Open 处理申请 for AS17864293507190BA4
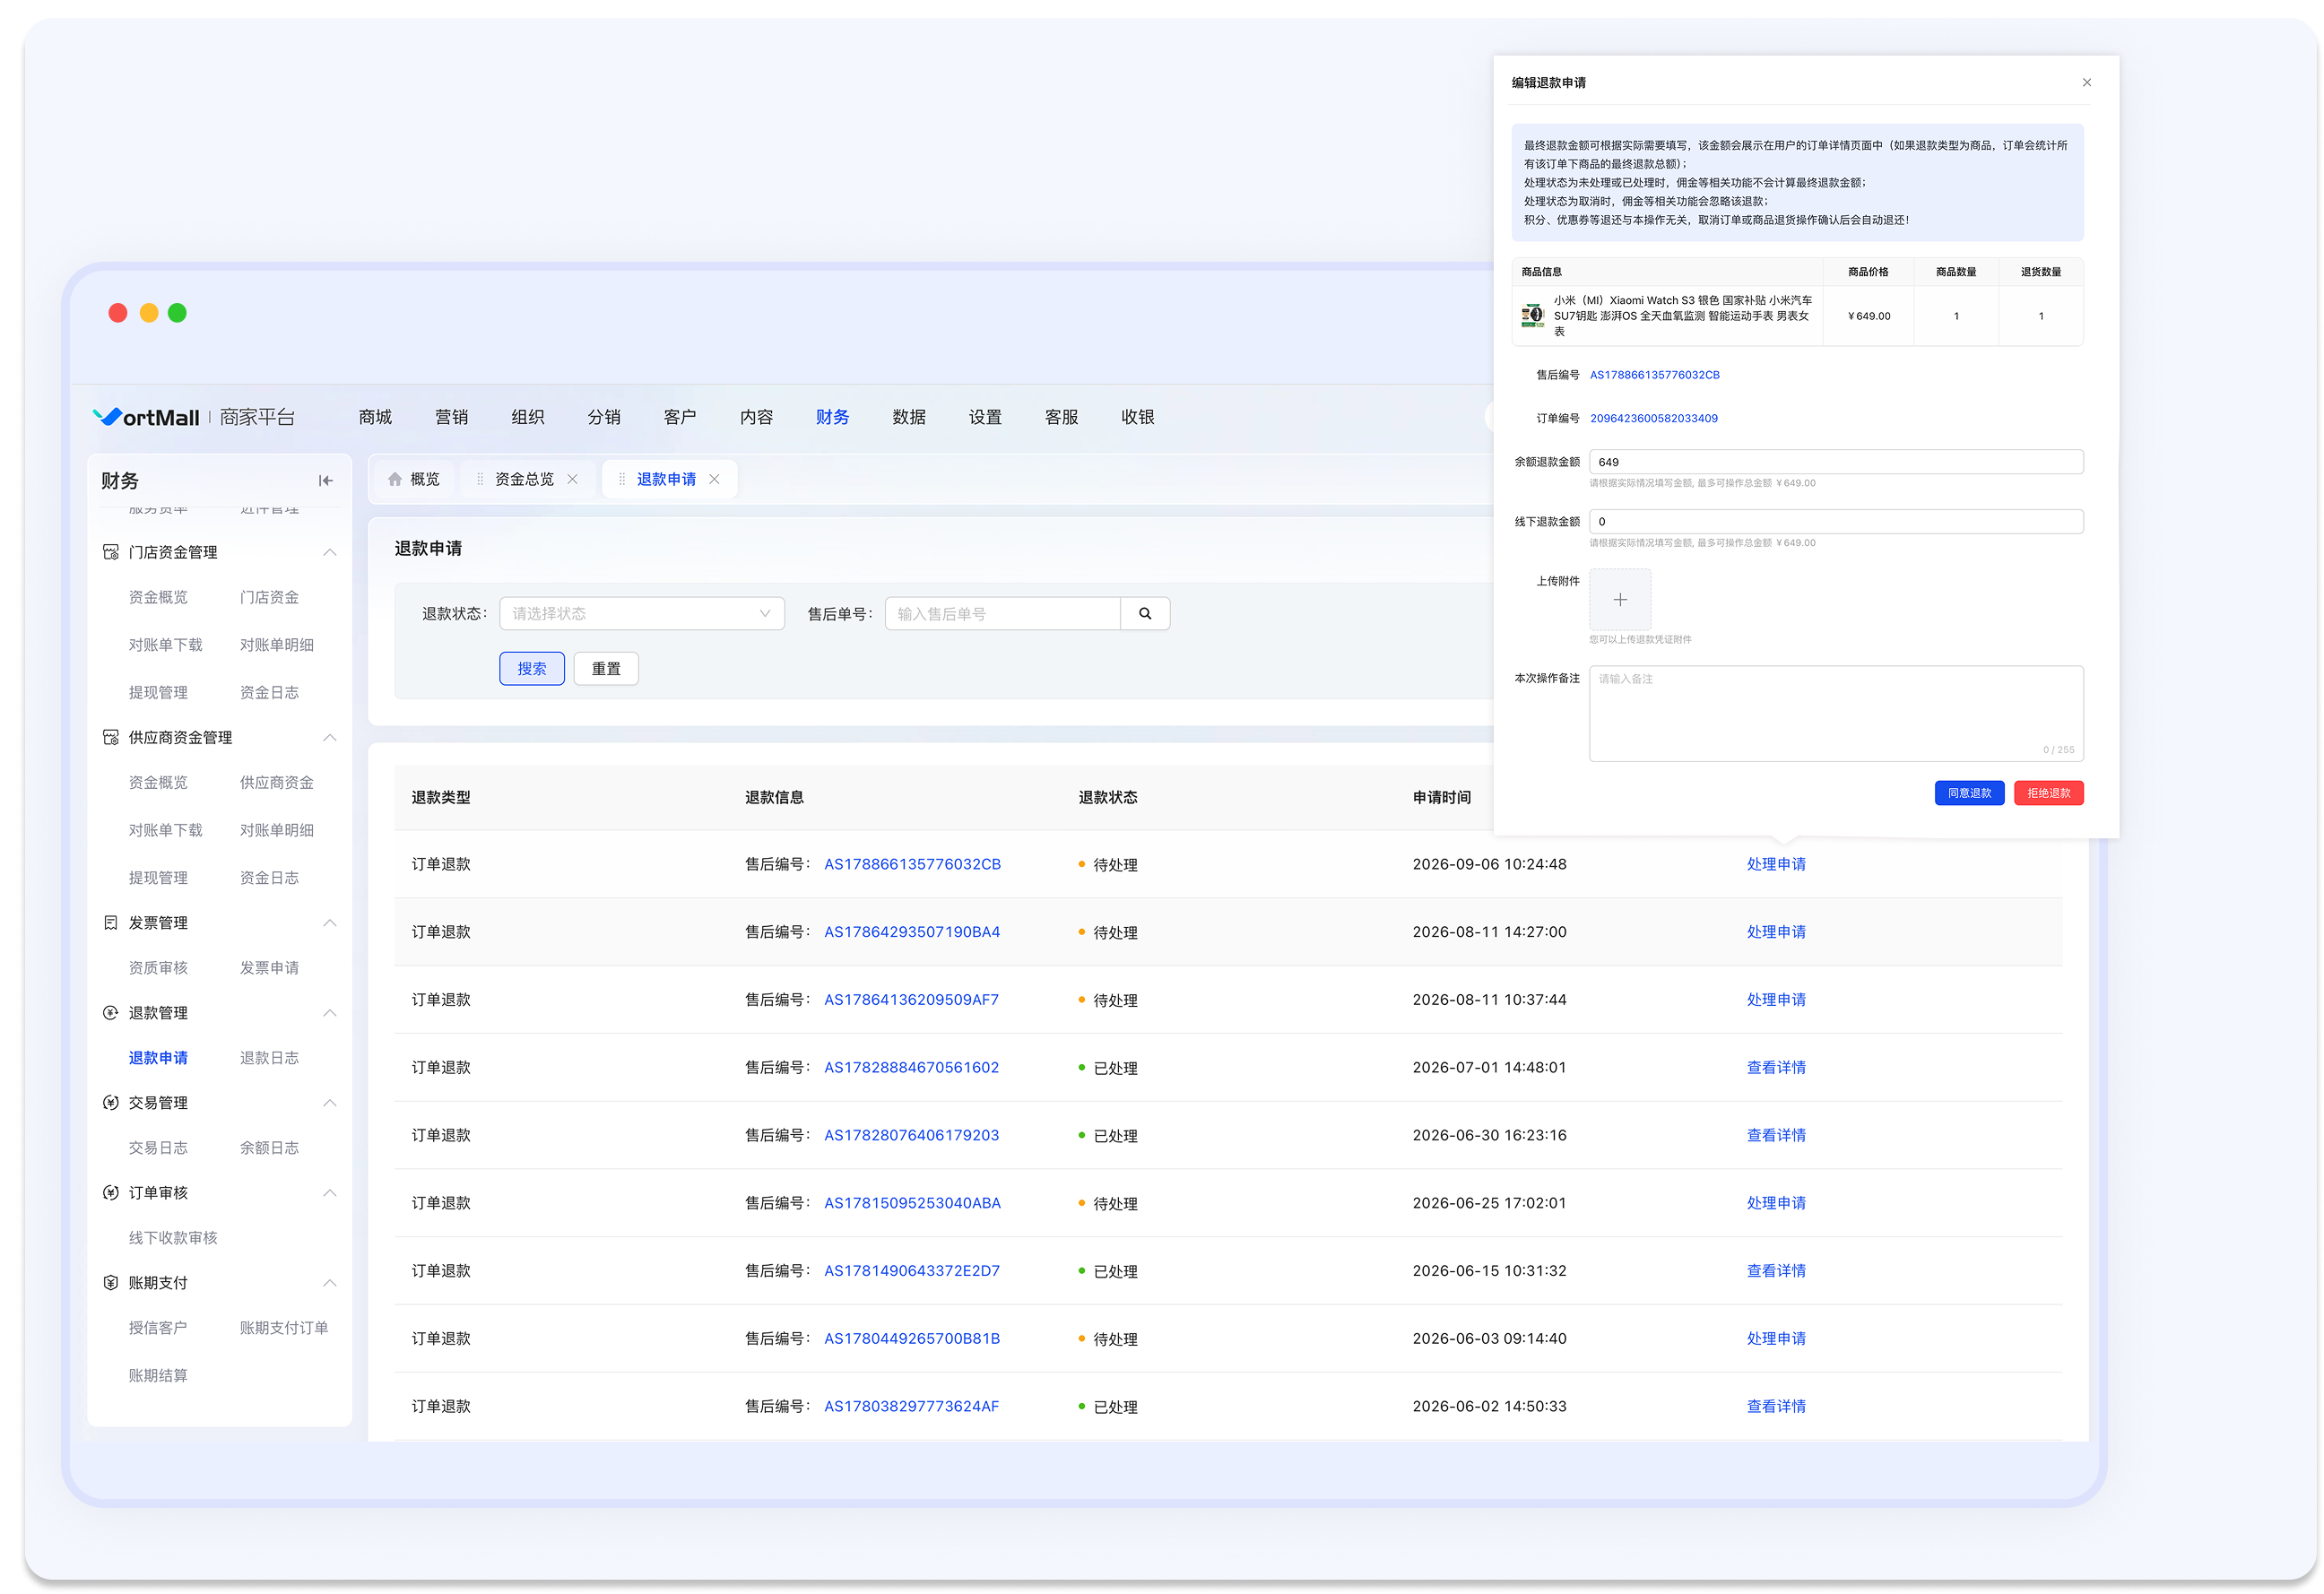Screen dimensions: 2324x1594 (x=1777, y=932)
